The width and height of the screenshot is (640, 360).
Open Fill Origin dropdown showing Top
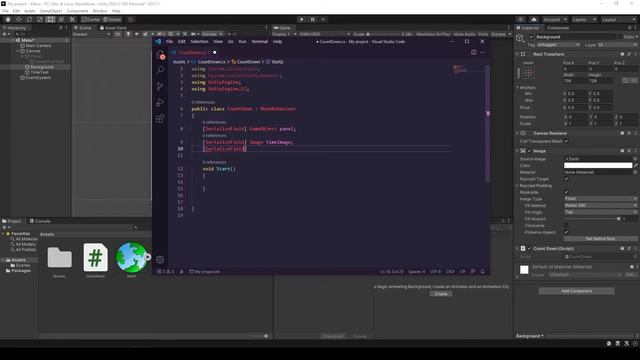[x=601, y=212]
